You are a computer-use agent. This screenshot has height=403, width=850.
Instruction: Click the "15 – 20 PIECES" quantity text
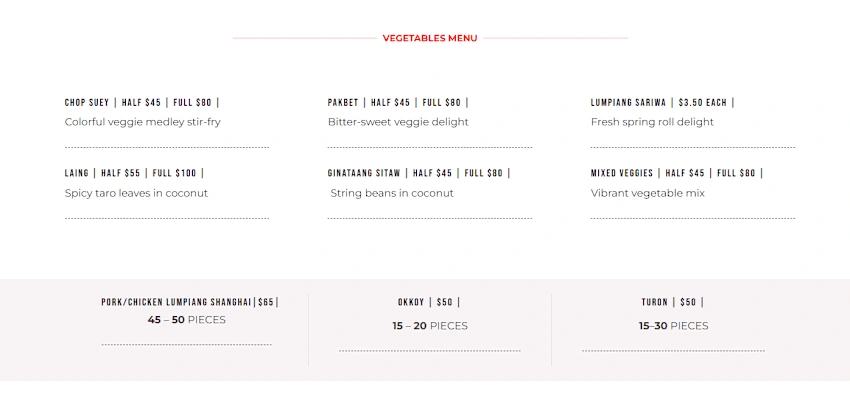pyautogui.click(x=430, y=326)
